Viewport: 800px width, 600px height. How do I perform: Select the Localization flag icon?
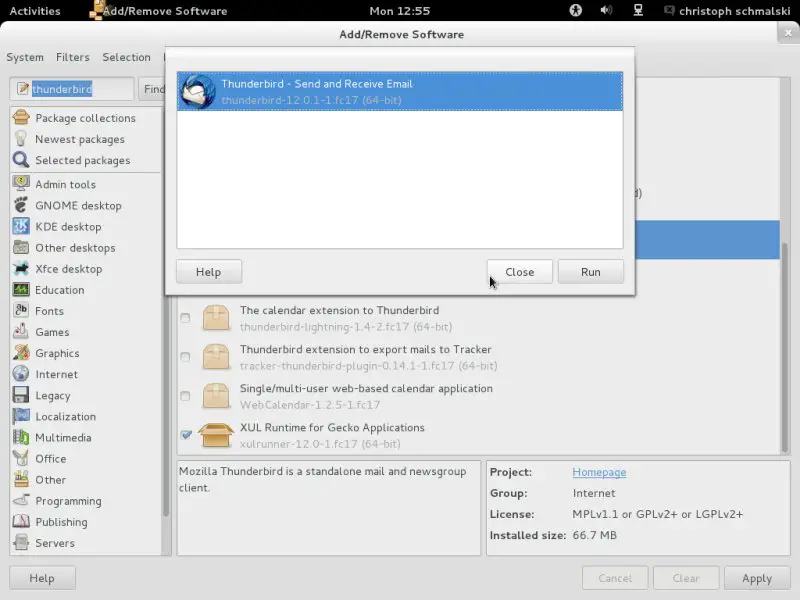coord(21,416)
